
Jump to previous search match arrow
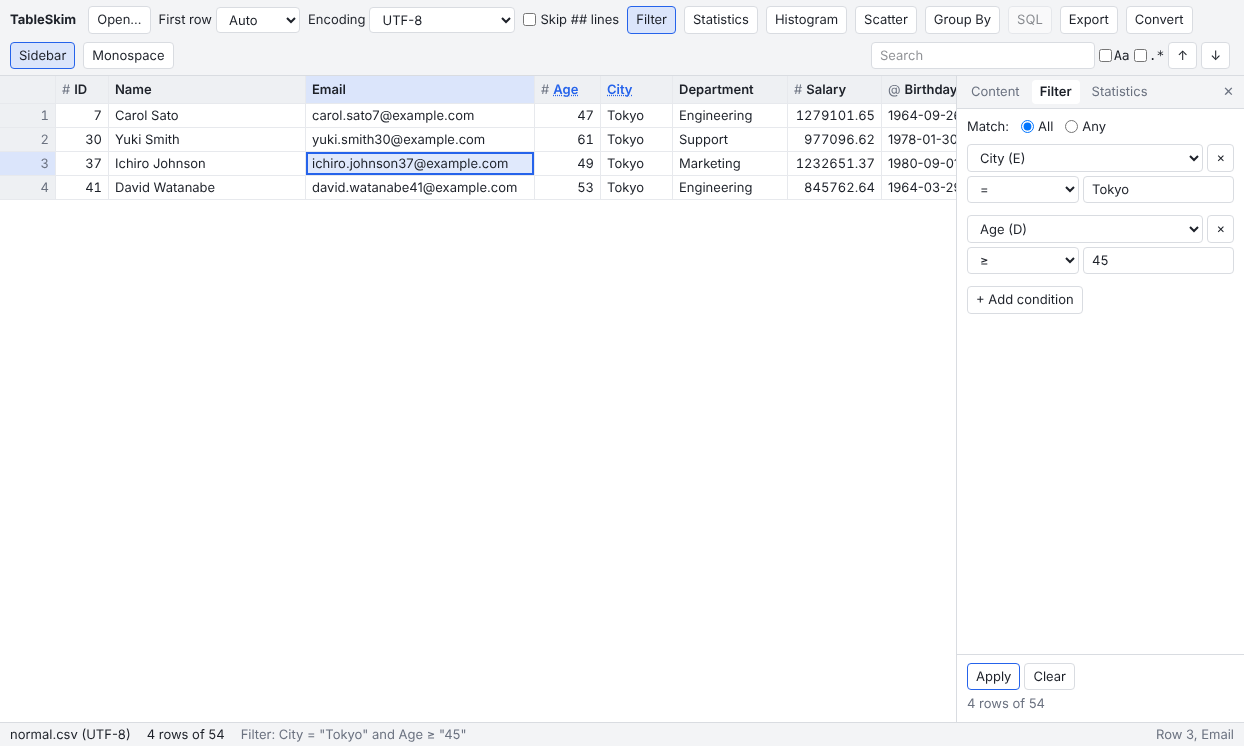click(1182, 56)
